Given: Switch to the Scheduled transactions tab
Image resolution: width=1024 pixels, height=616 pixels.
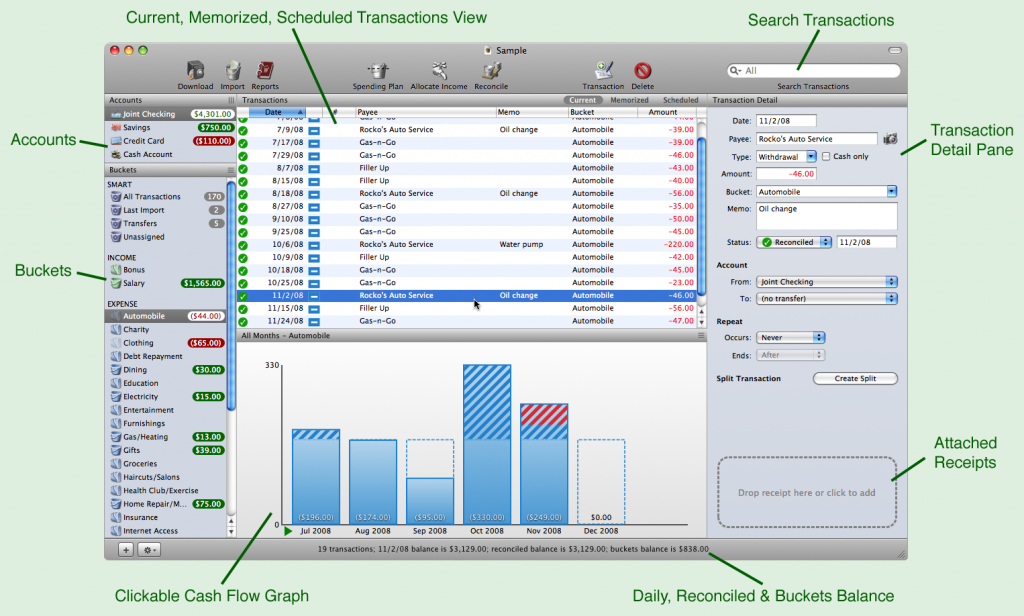Looking at the screenshot, I should click(x=681, y=100).
